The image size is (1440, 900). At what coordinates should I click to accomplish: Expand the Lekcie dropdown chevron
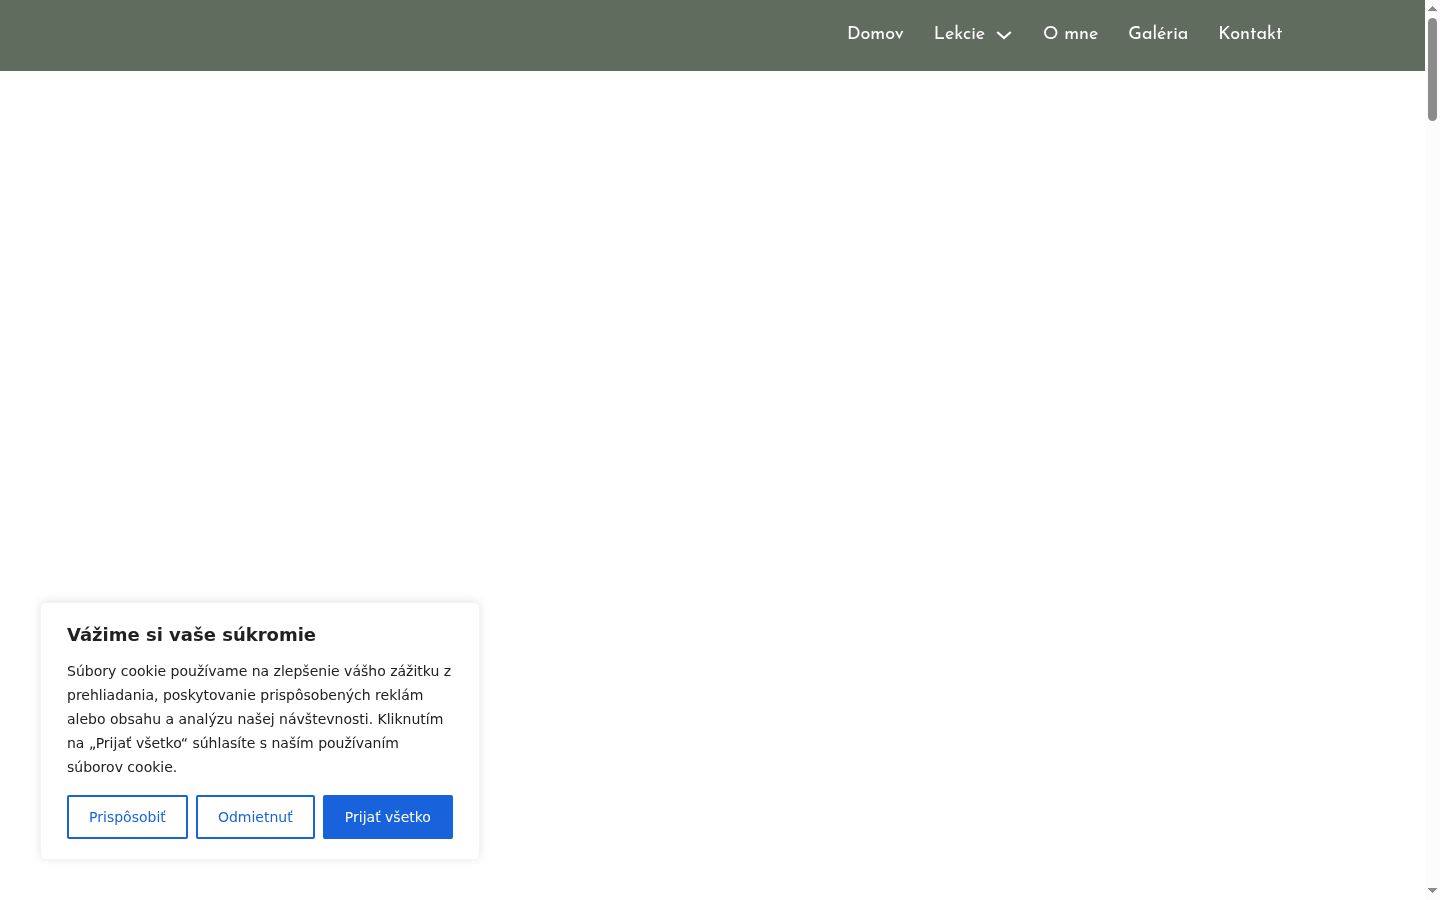pos(1004,35)
